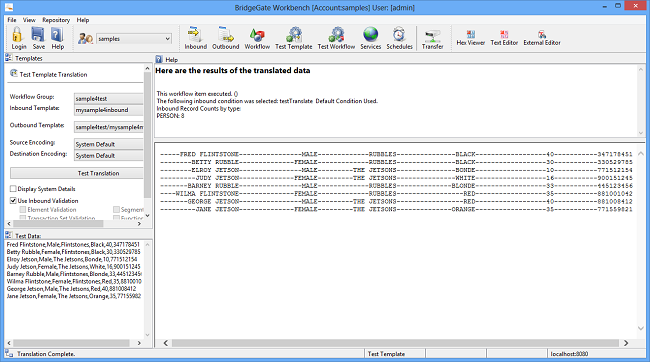The width and height of the screenshot is (650, 362).
Task: Open the Workflow tool
Action: pos(257,38)
